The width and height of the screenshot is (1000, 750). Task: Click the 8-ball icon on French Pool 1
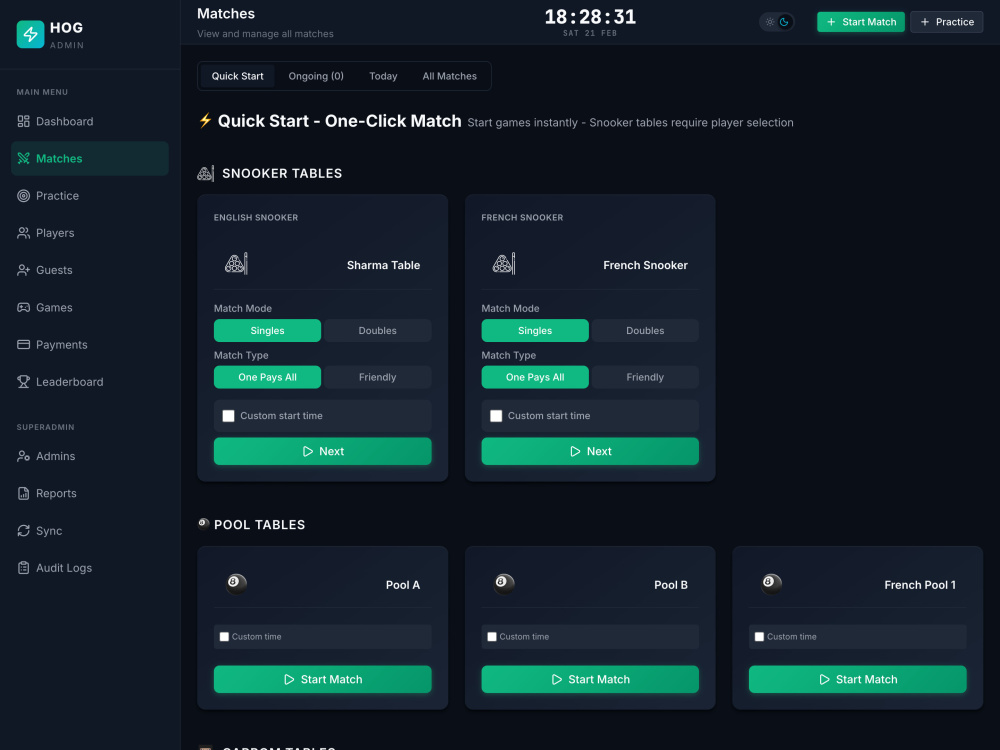(771, 583)
